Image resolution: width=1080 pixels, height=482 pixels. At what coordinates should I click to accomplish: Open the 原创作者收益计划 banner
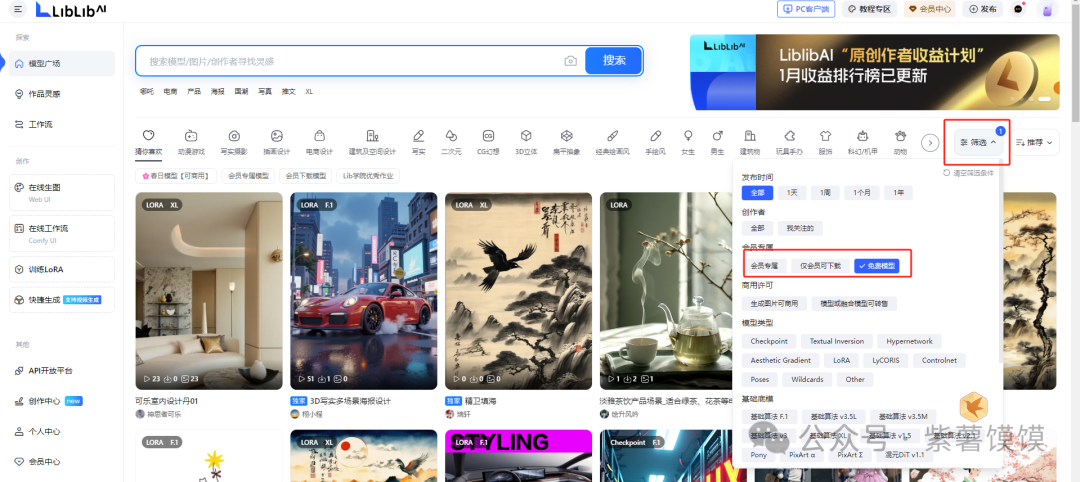point(875,72)
